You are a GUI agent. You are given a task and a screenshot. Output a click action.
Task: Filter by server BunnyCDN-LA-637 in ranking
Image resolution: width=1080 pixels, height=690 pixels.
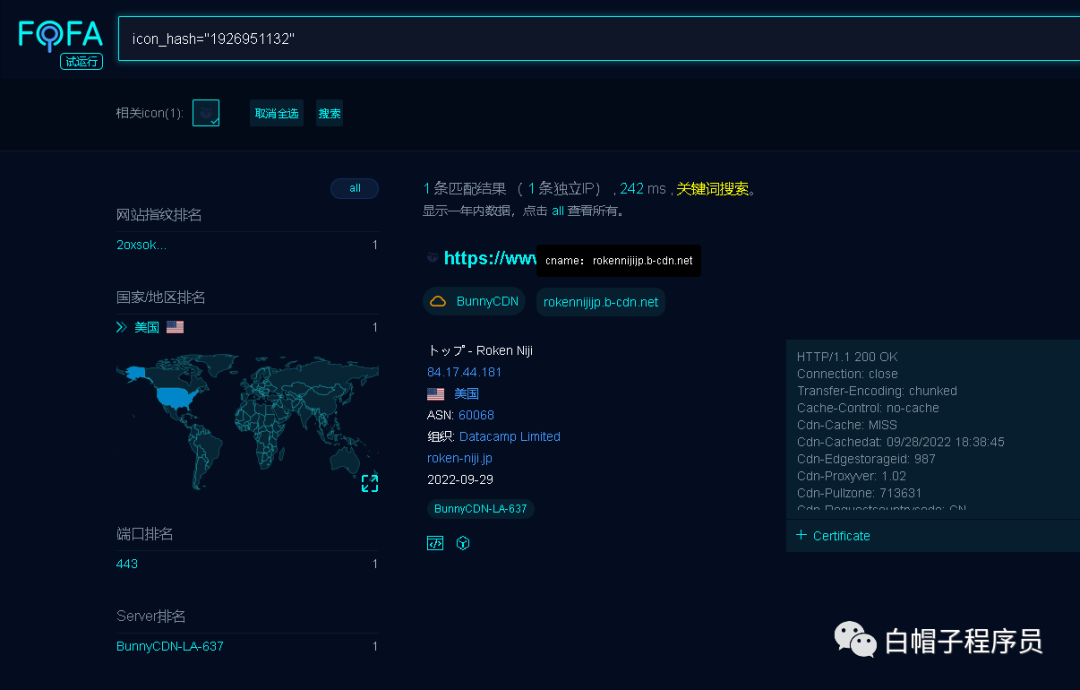(169, 646)
